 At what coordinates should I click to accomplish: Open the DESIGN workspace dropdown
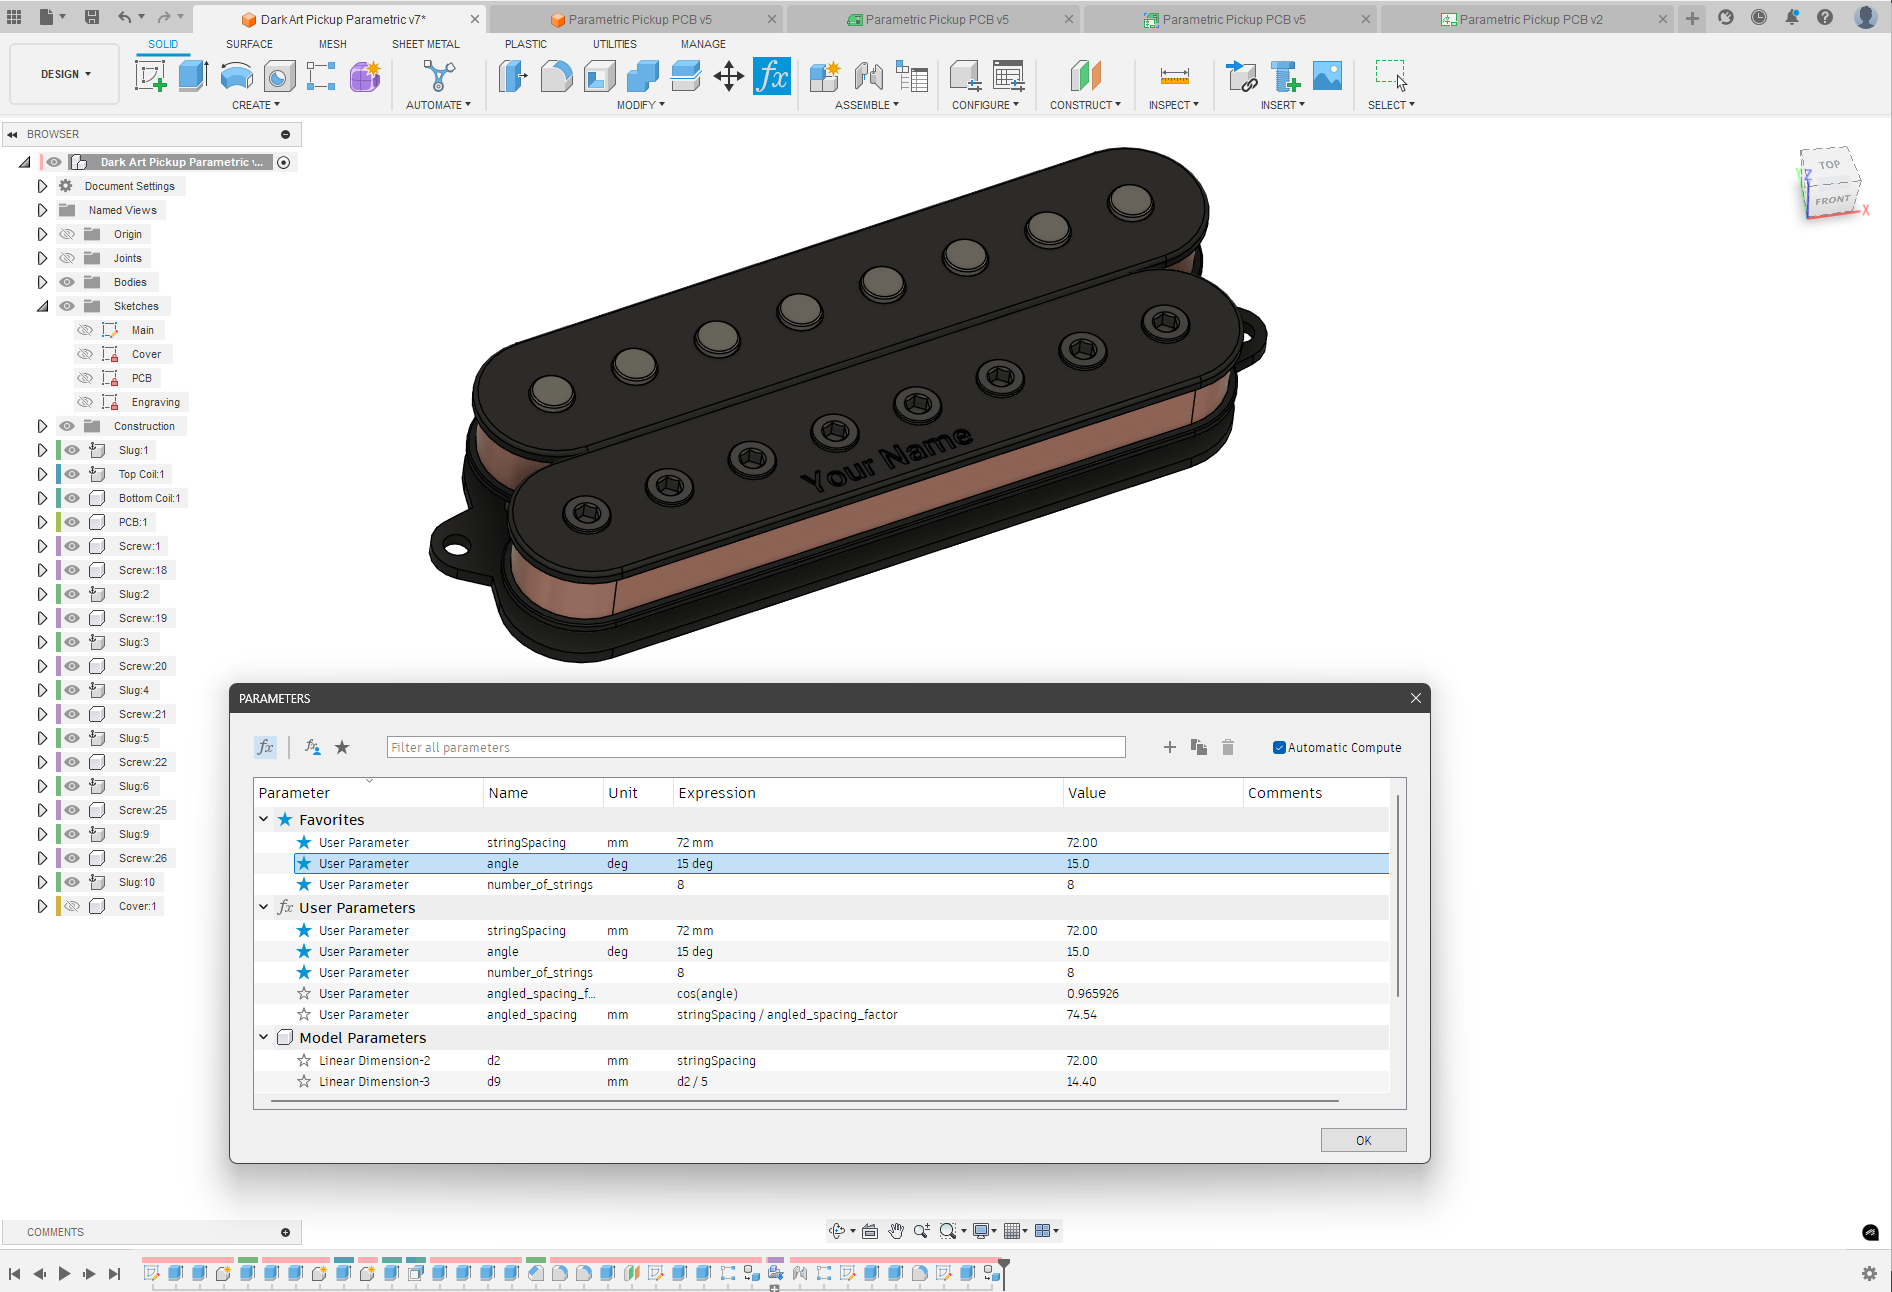click(x=65, y=74)
